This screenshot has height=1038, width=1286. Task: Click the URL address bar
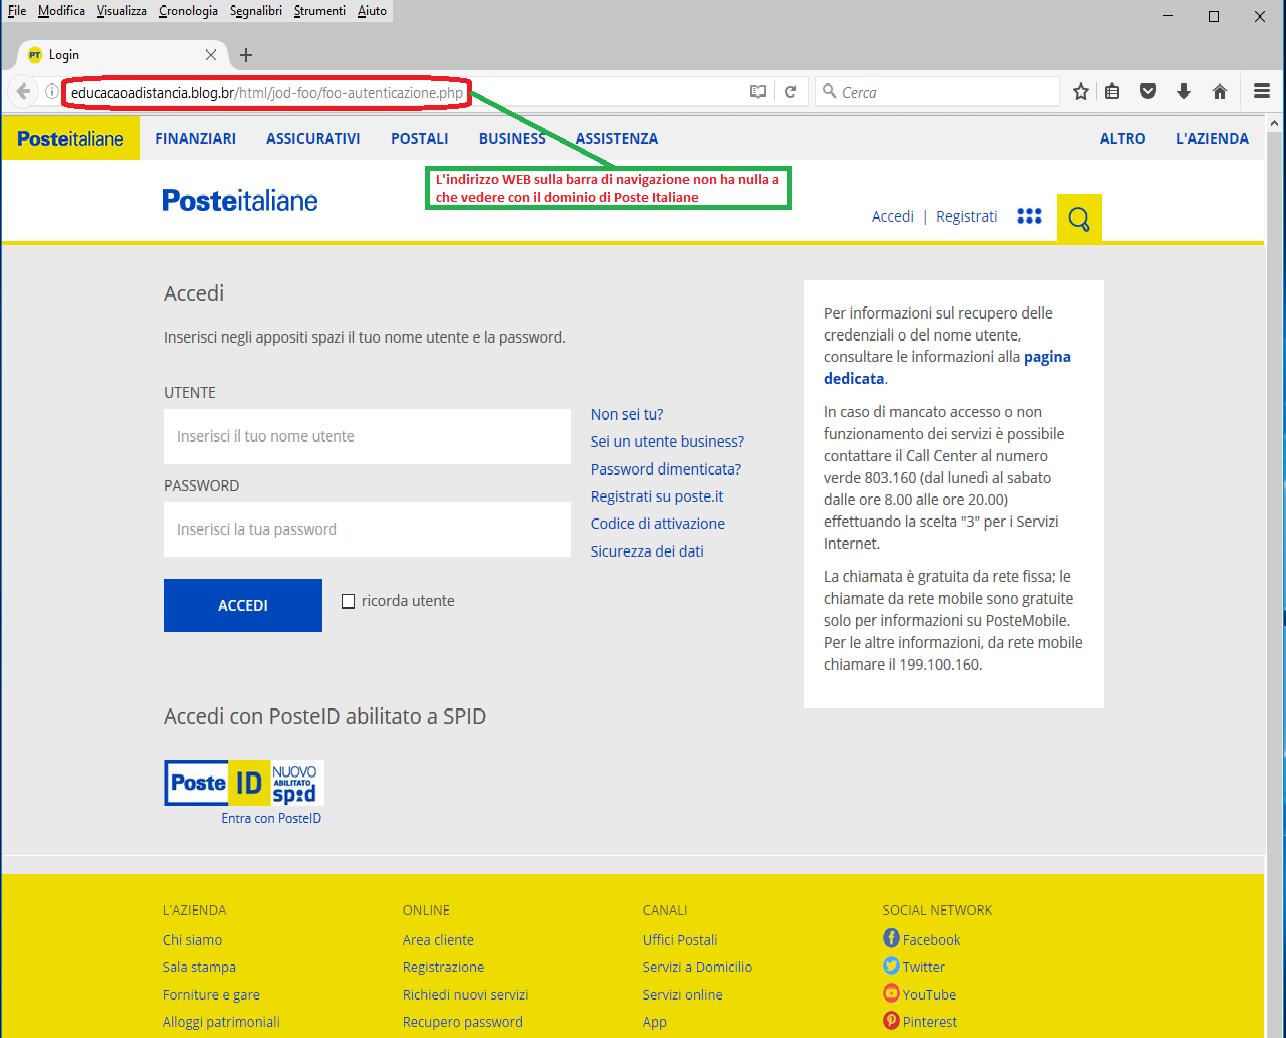tap(405, 92)
